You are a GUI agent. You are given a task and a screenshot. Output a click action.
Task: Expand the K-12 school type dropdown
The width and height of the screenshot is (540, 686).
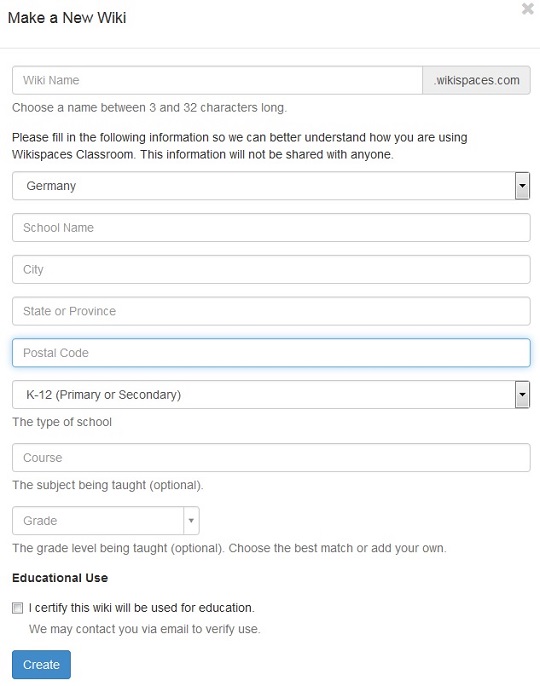pos(271,395)
